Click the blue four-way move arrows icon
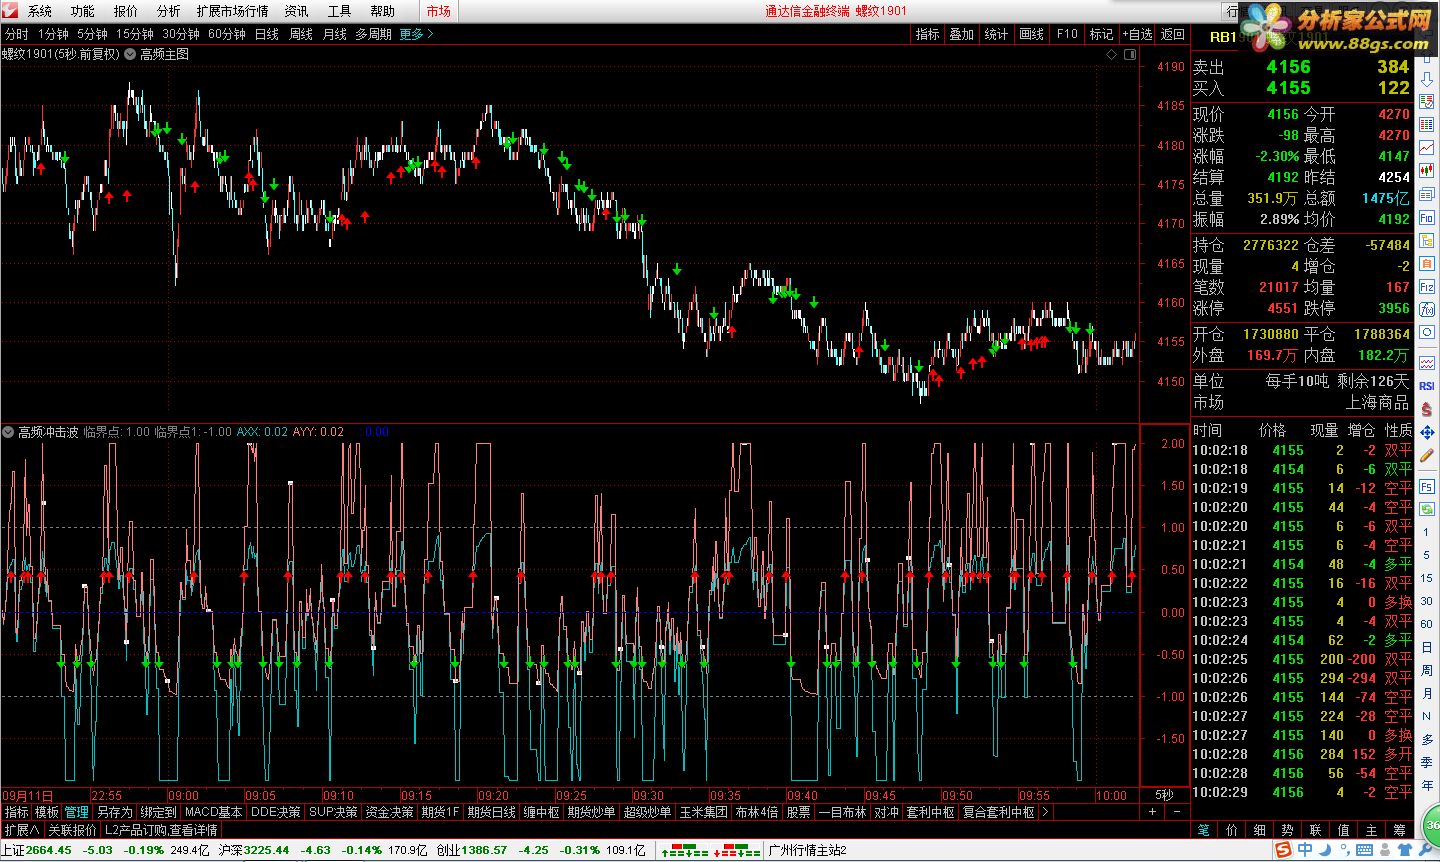This screenshot has height=862, width=1440. coord(1427,433)
